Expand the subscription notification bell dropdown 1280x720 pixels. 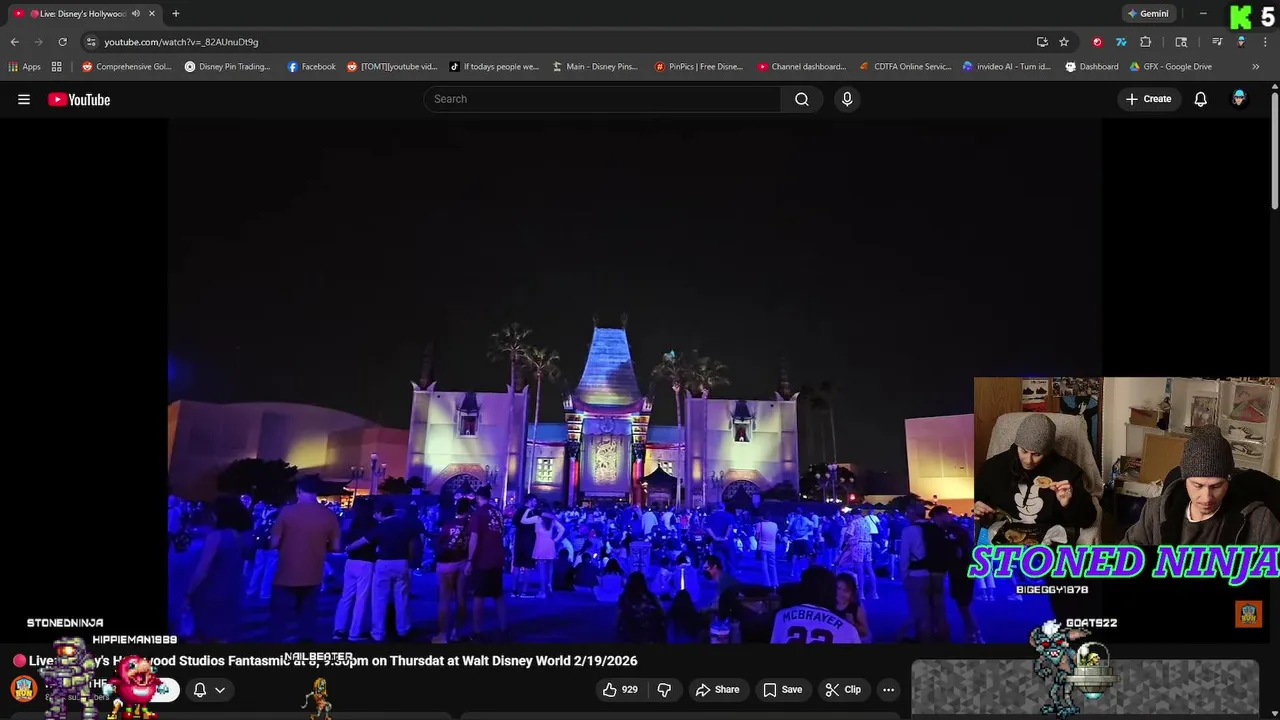(x=209, y=689)
